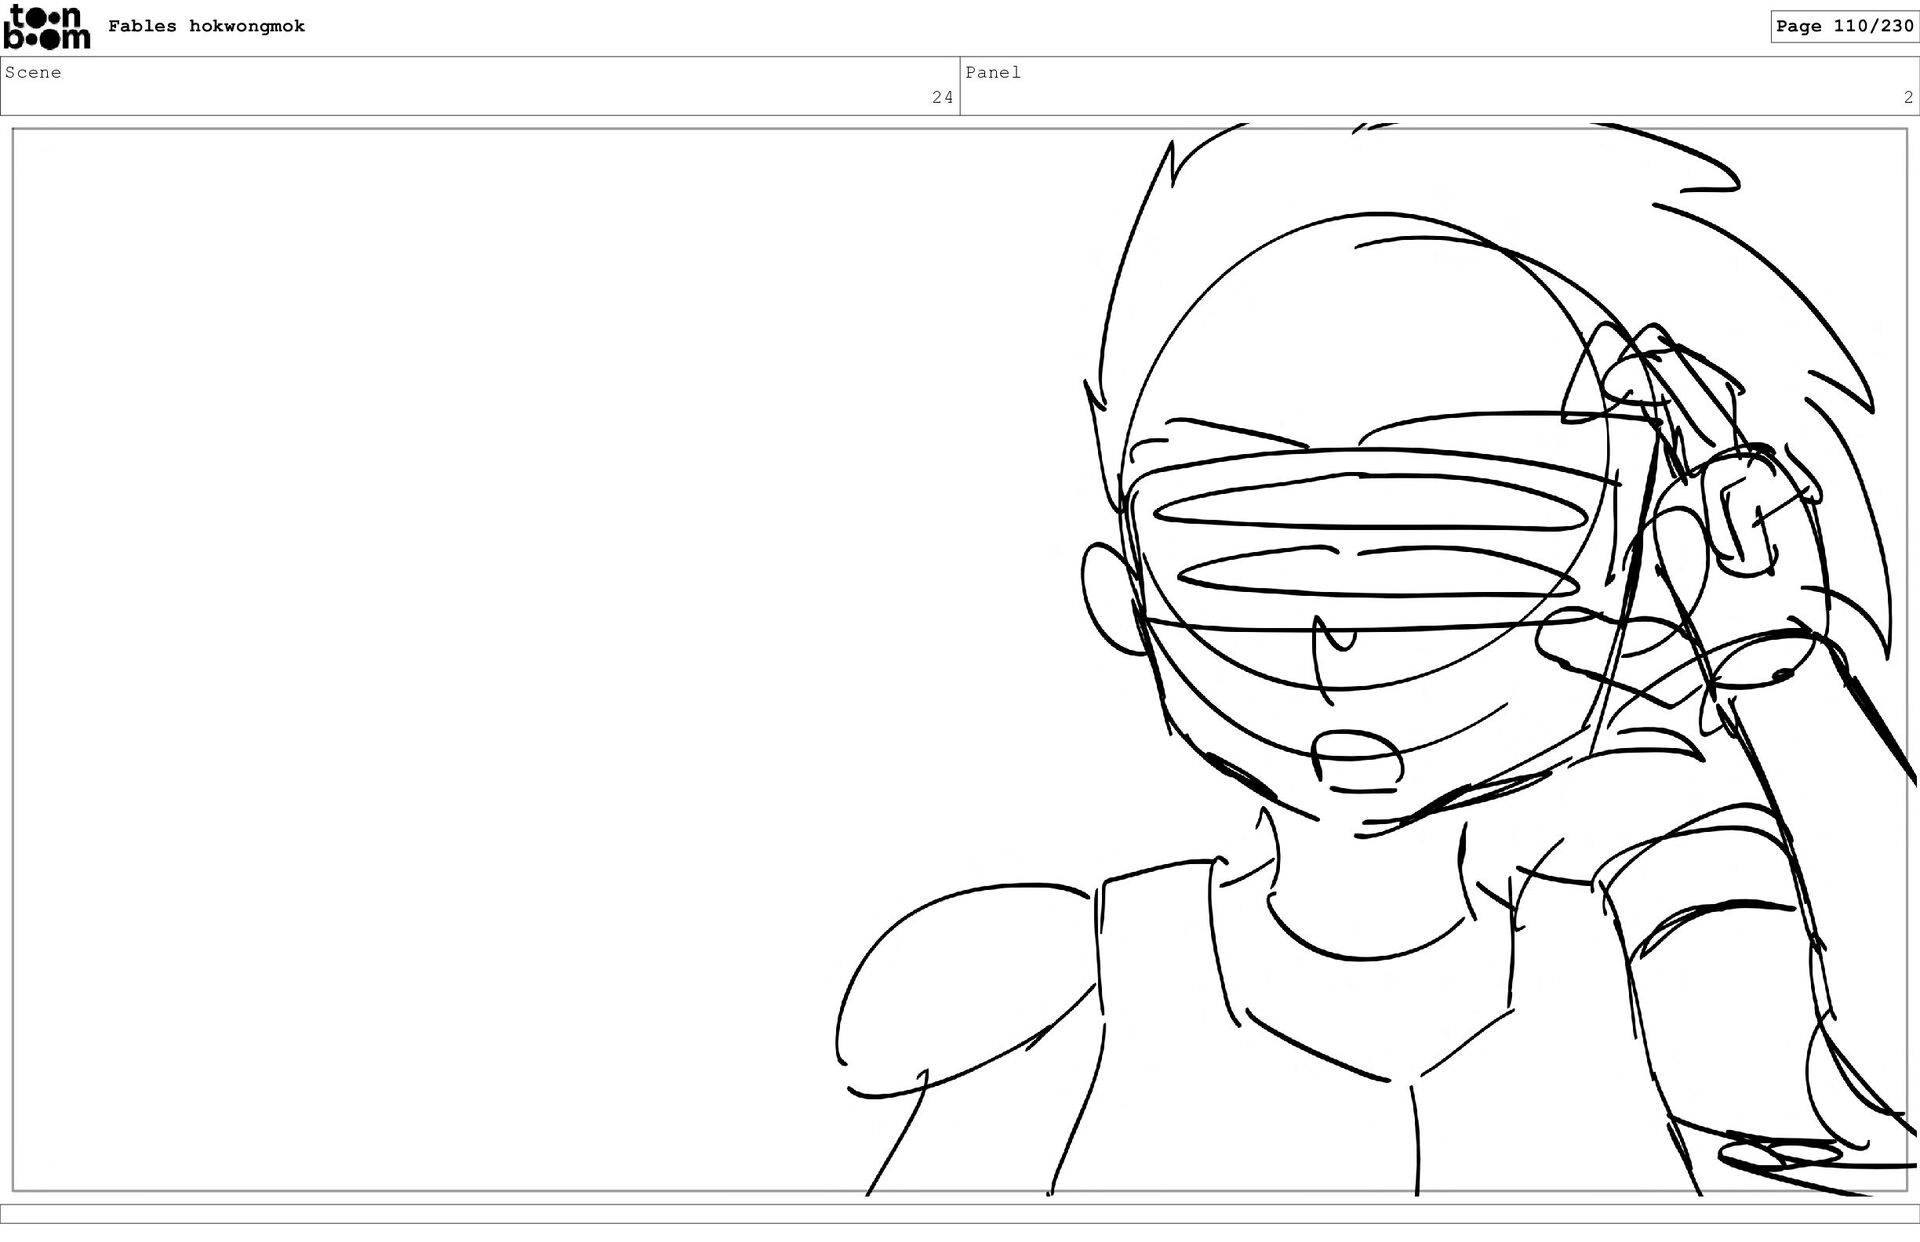This screenshot has width=1920, height=1242.
Task: Click panel number 2
Action: click(x=1907, y=98)
